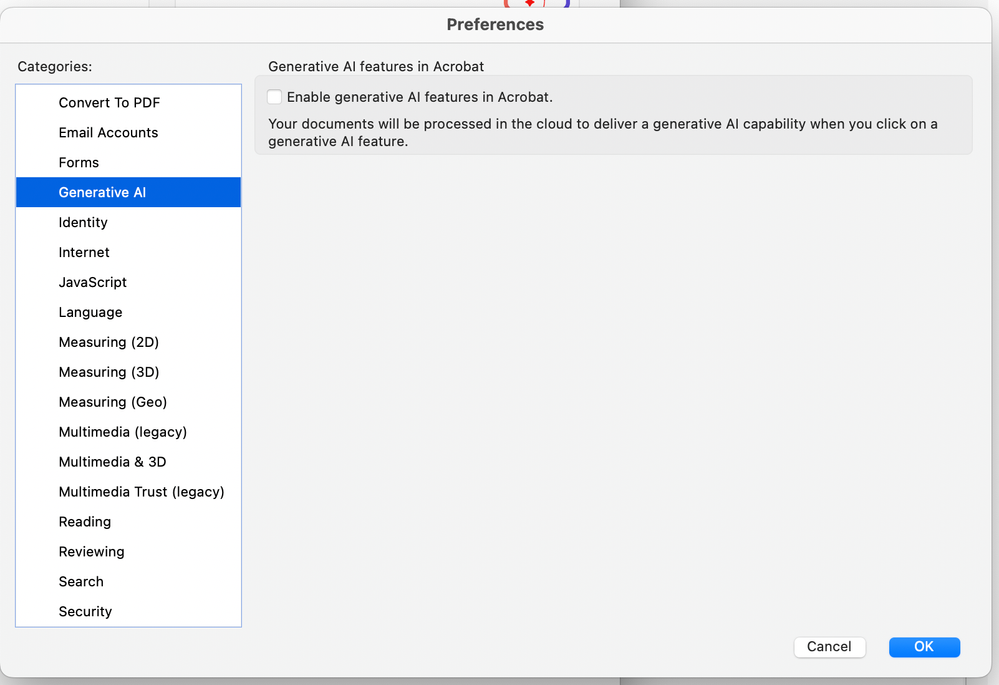Open Email Accounts preferences
999x685 pixels.
[108, 133]
